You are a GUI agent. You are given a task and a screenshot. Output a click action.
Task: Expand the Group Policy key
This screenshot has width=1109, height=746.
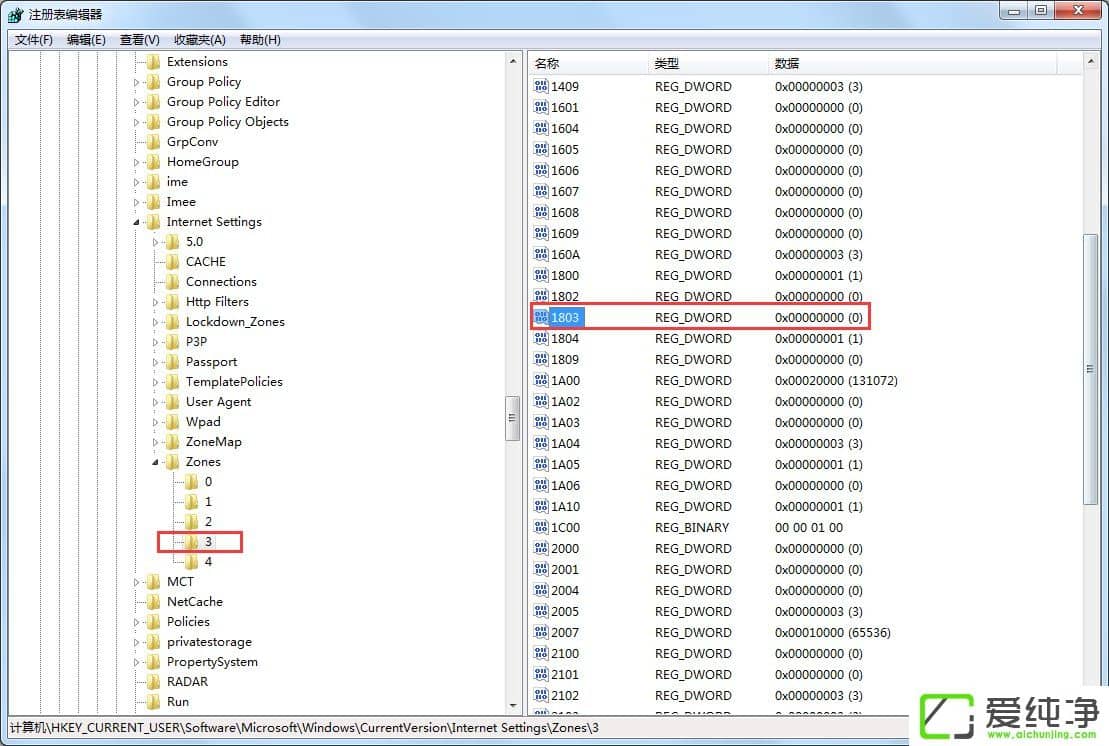click(137, 82)
